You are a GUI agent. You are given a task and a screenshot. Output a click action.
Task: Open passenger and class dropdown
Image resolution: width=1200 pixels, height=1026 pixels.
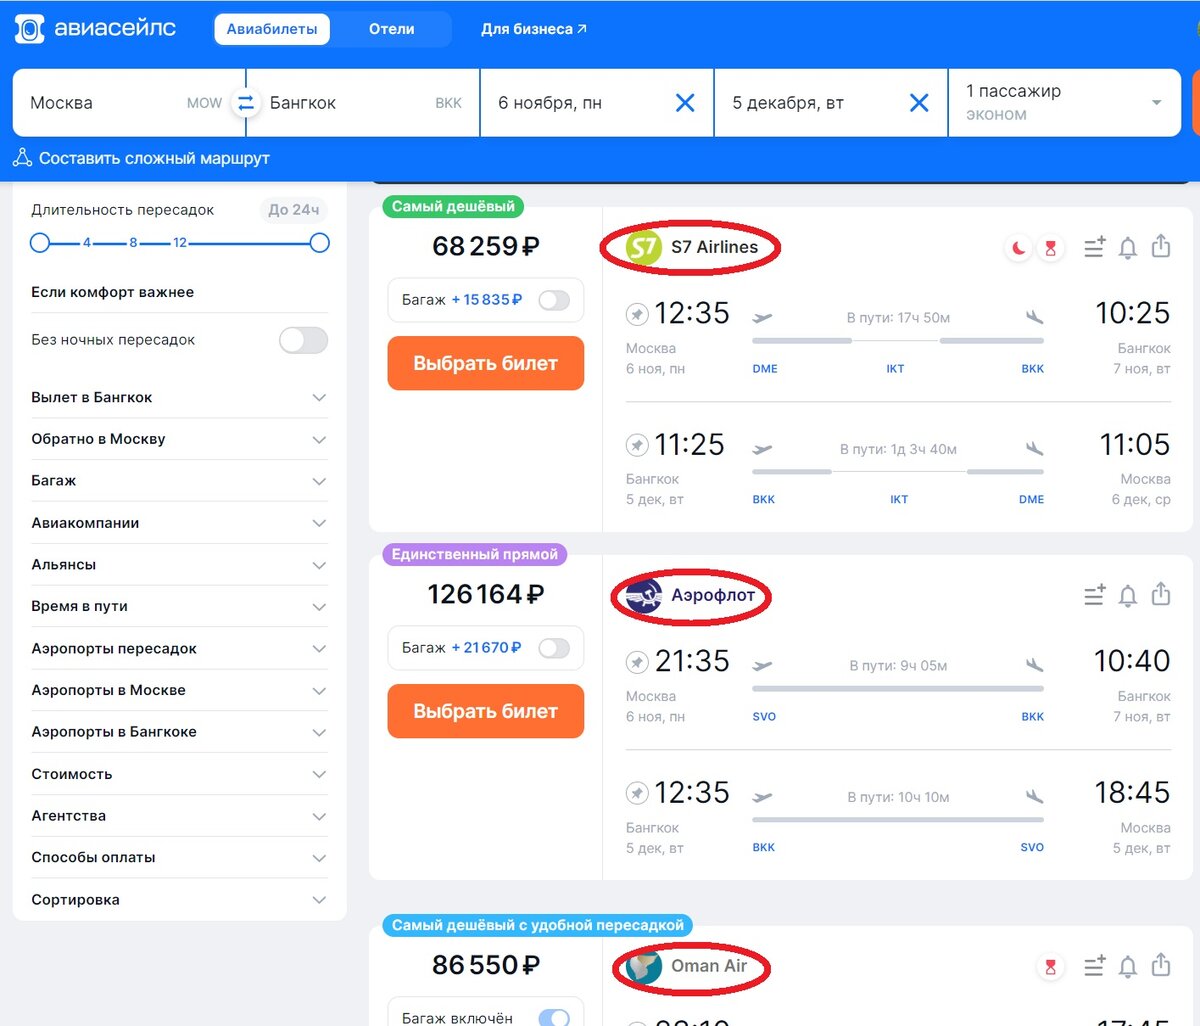pos(1064,103)
